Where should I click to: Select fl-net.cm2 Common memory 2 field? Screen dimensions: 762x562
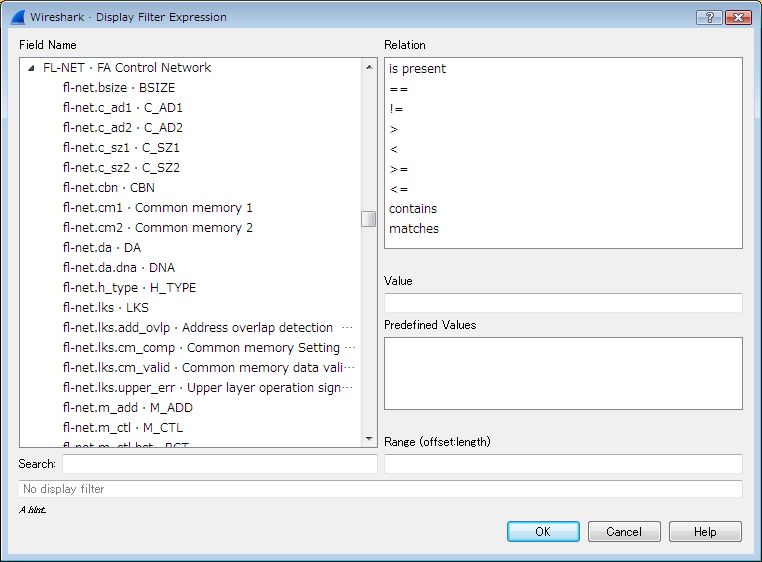[157, 228]
